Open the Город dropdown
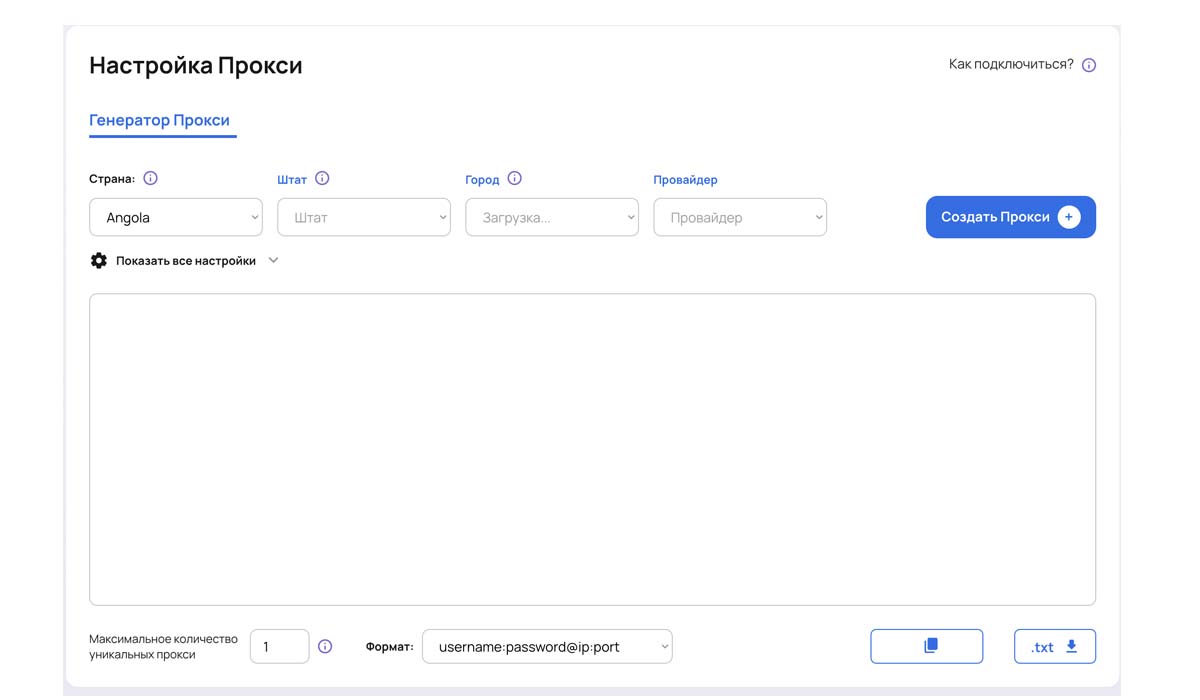 click(x=552, y=217)
